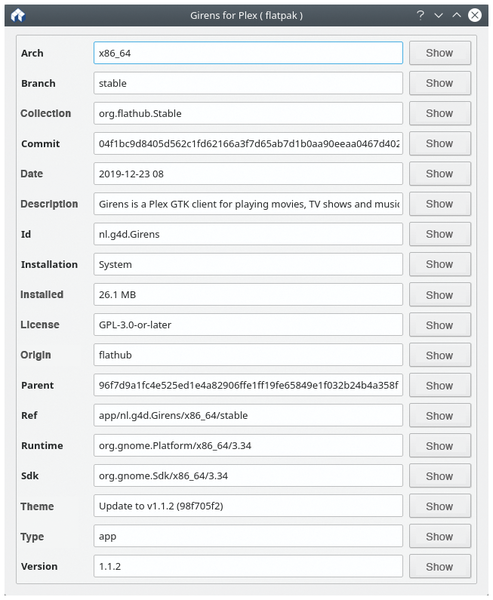
Task: Click the Commit hash field
Action: pos(248,143)
